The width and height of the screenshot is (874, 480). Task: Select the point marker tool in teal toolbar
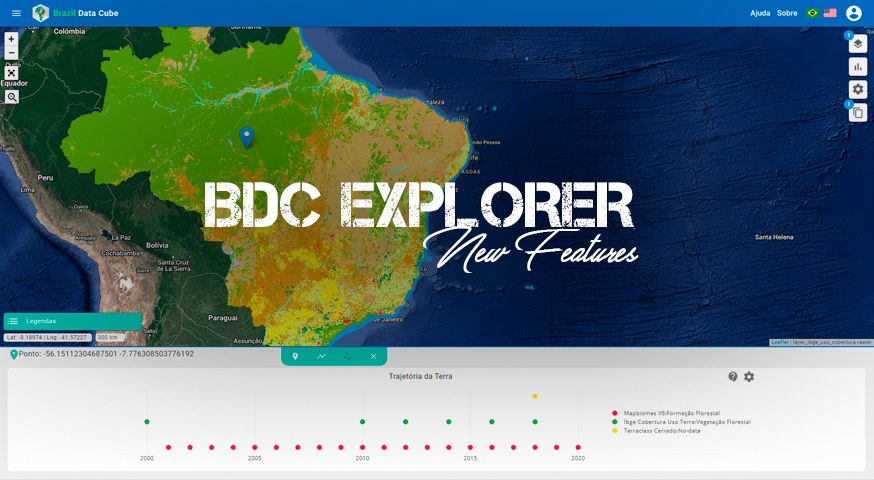point(295,356)
